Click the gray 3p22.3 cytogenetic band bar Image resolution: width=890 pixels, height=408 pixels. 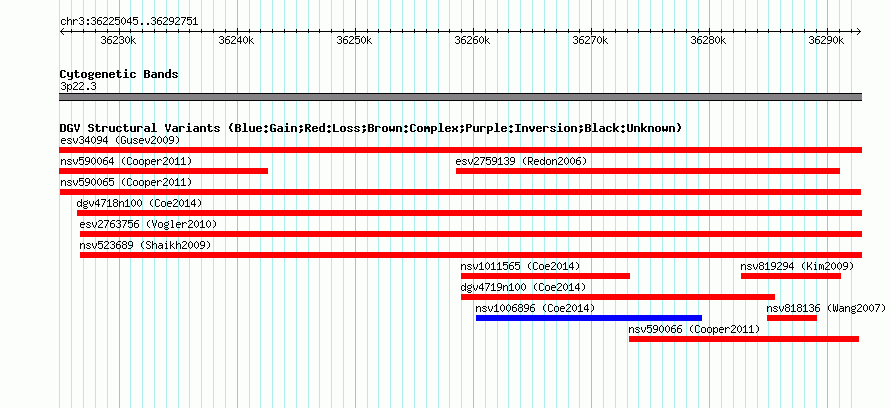[460, 97]
